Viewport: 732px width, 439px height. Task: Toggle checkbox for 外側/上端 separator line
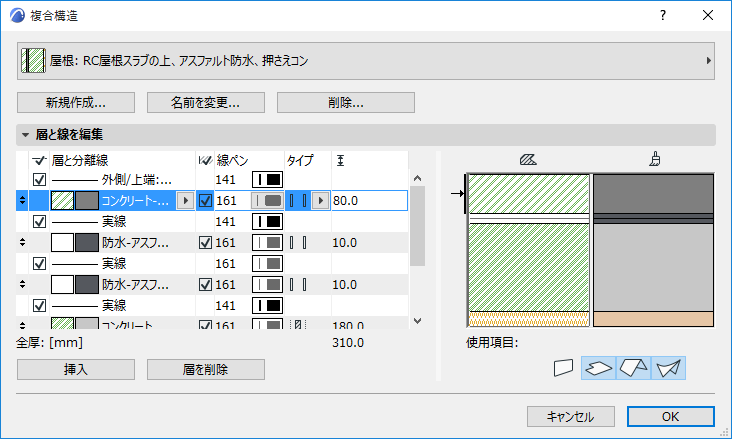(x=39, y=180)
